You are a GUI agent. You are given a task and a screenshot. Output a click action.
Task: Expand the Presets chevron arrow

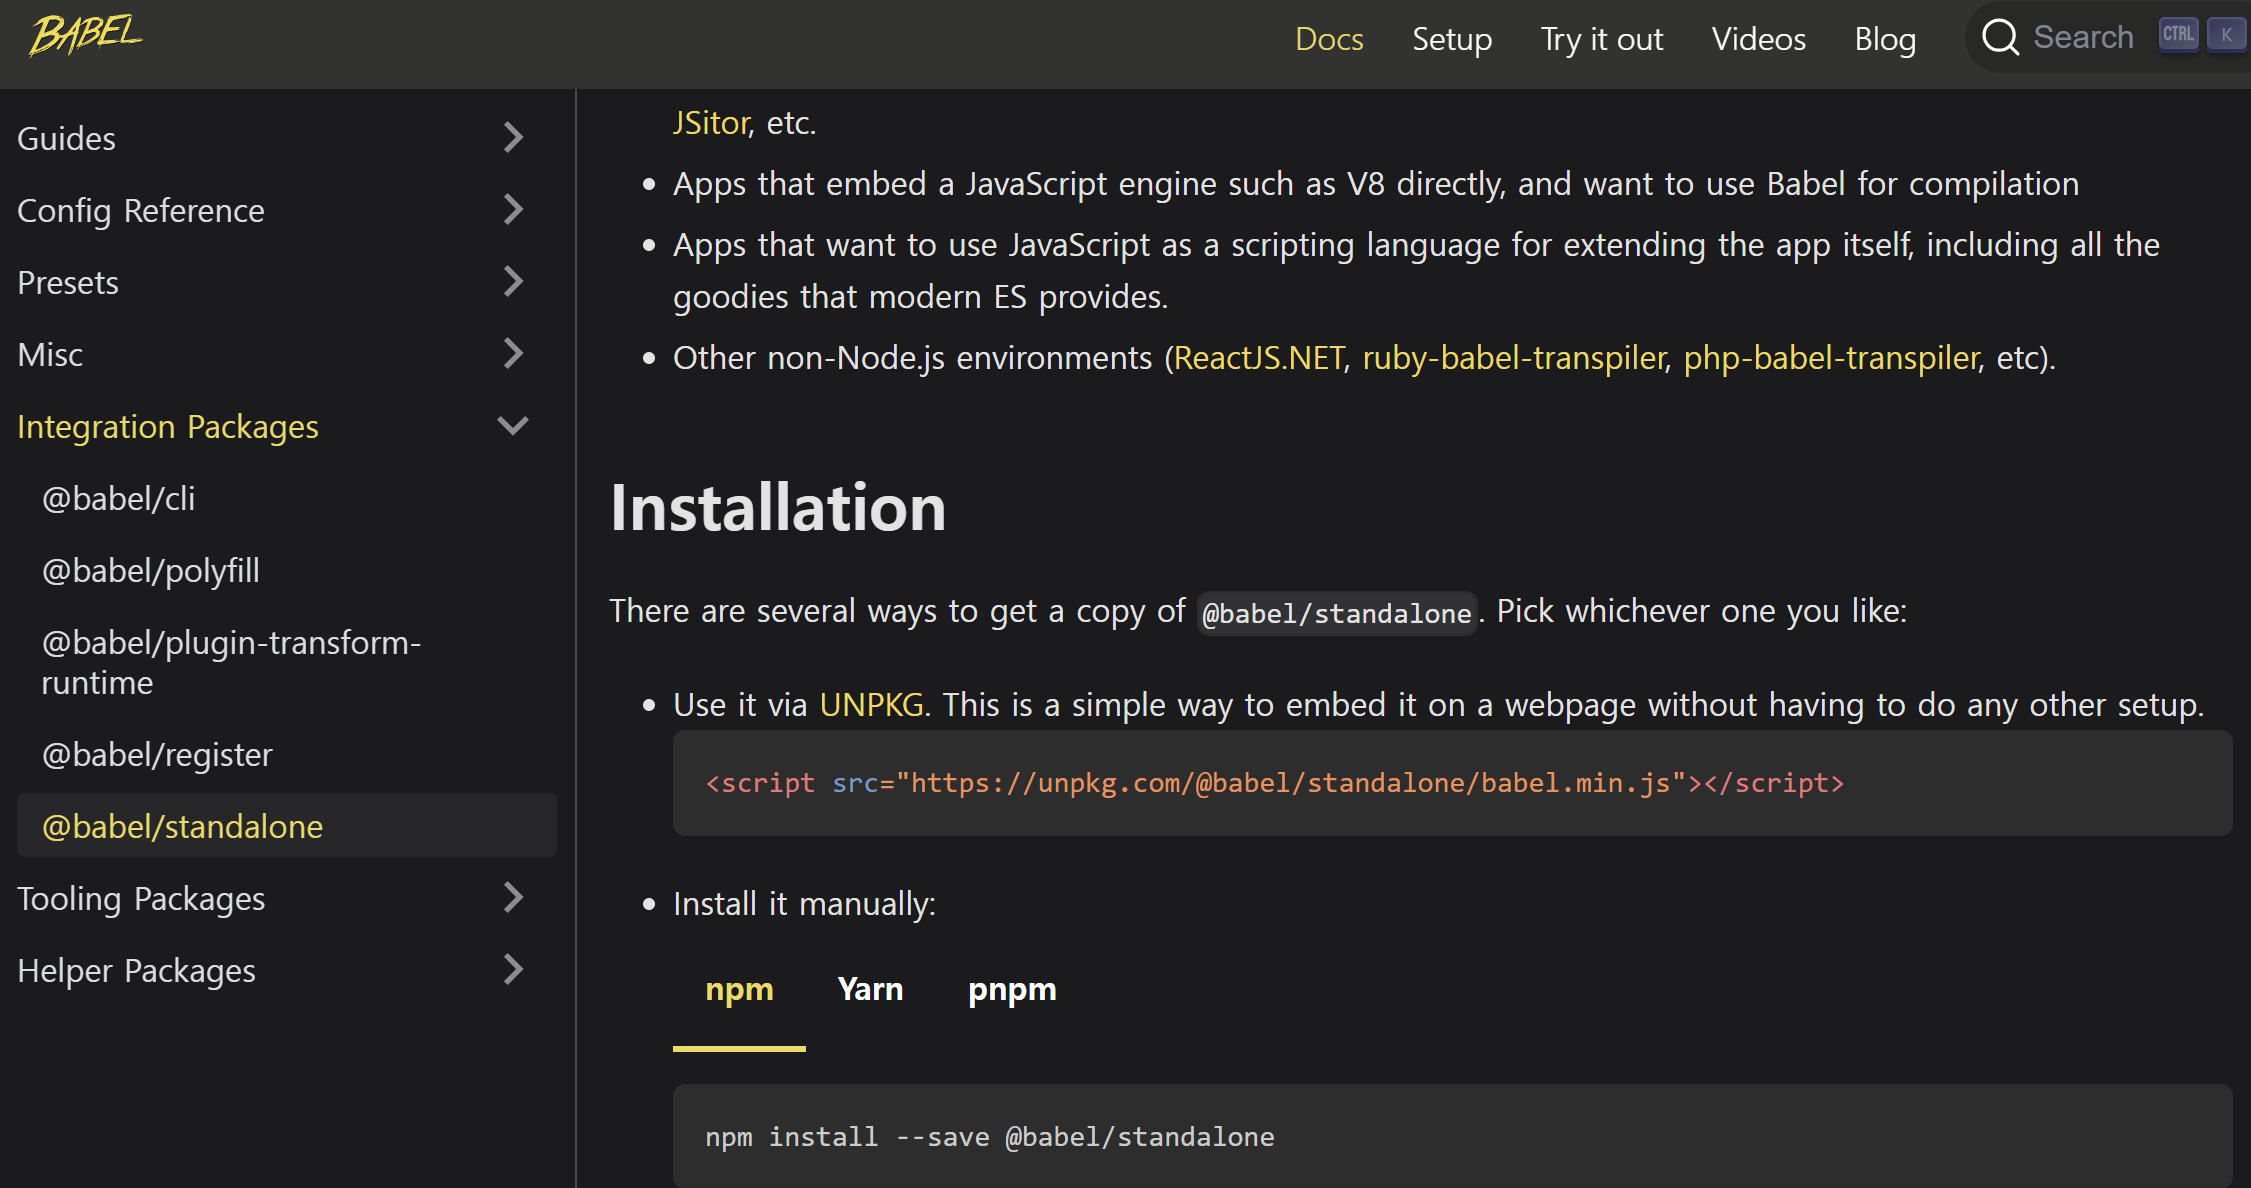(513, 281)
